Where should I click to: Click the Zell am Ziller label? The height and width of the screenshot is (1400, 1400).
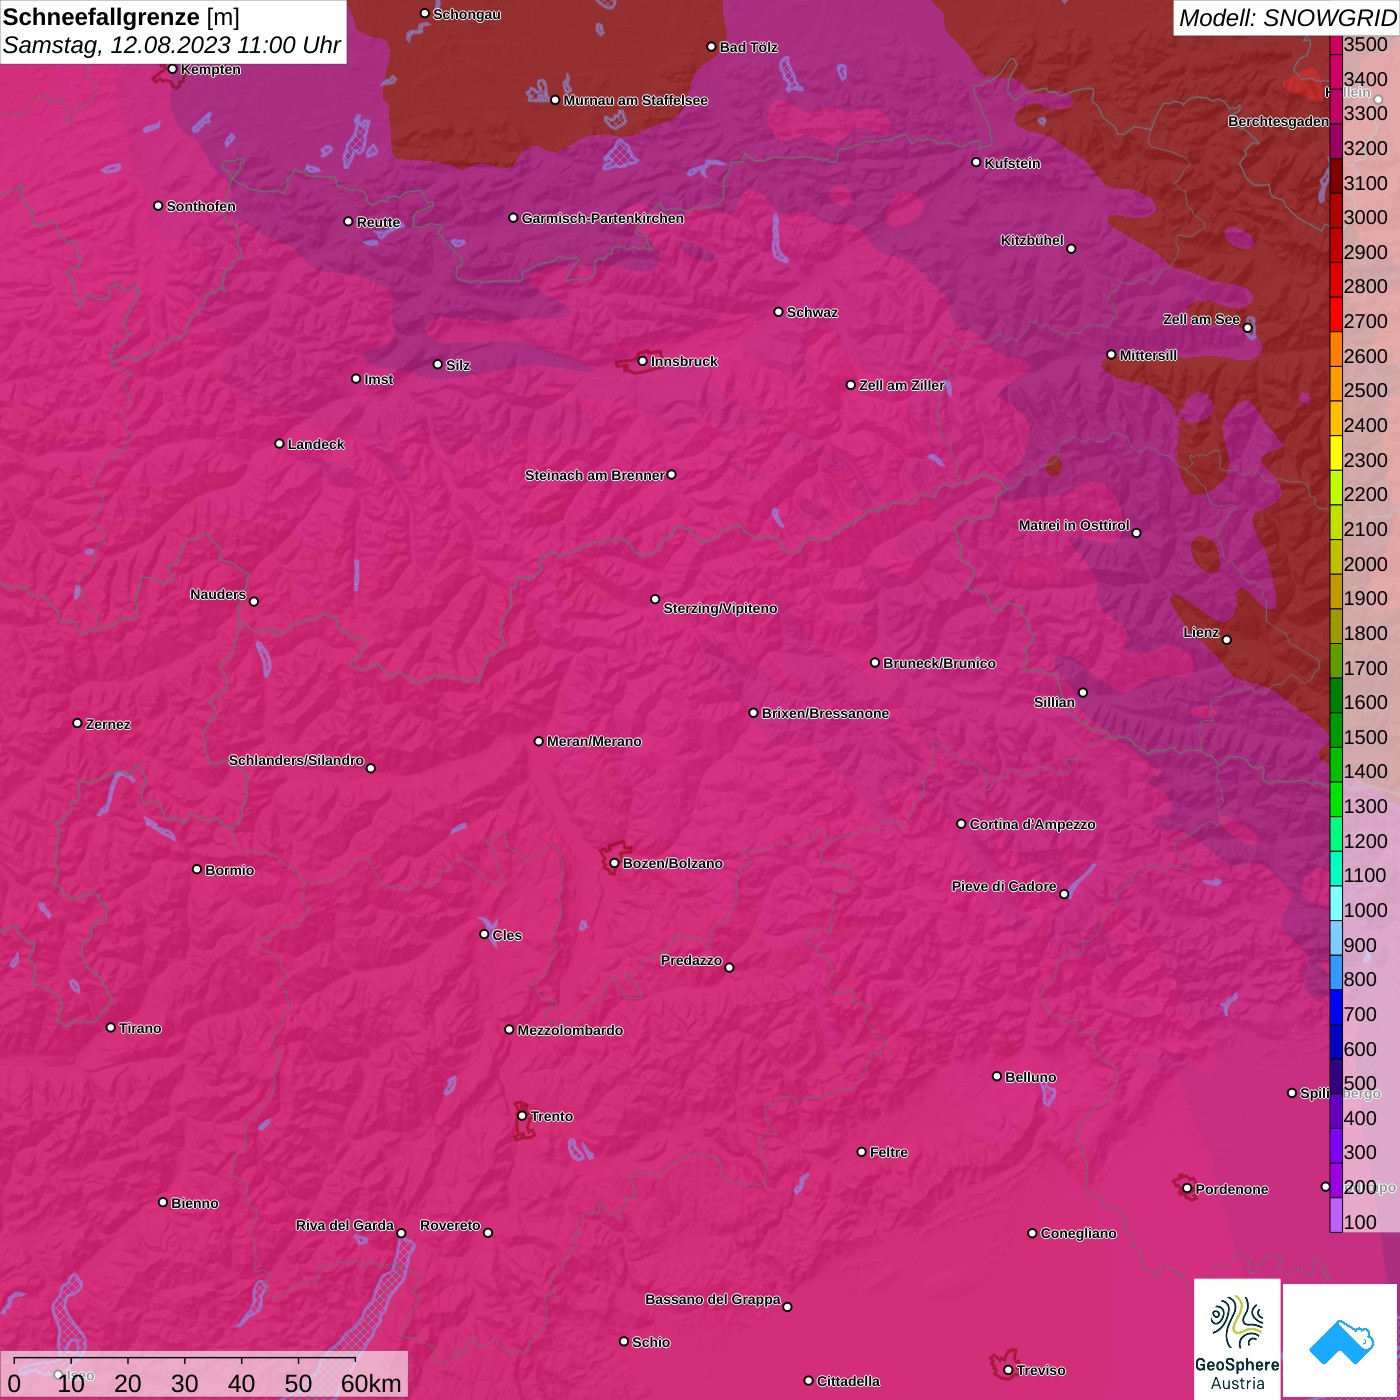(x=902, y=385)
